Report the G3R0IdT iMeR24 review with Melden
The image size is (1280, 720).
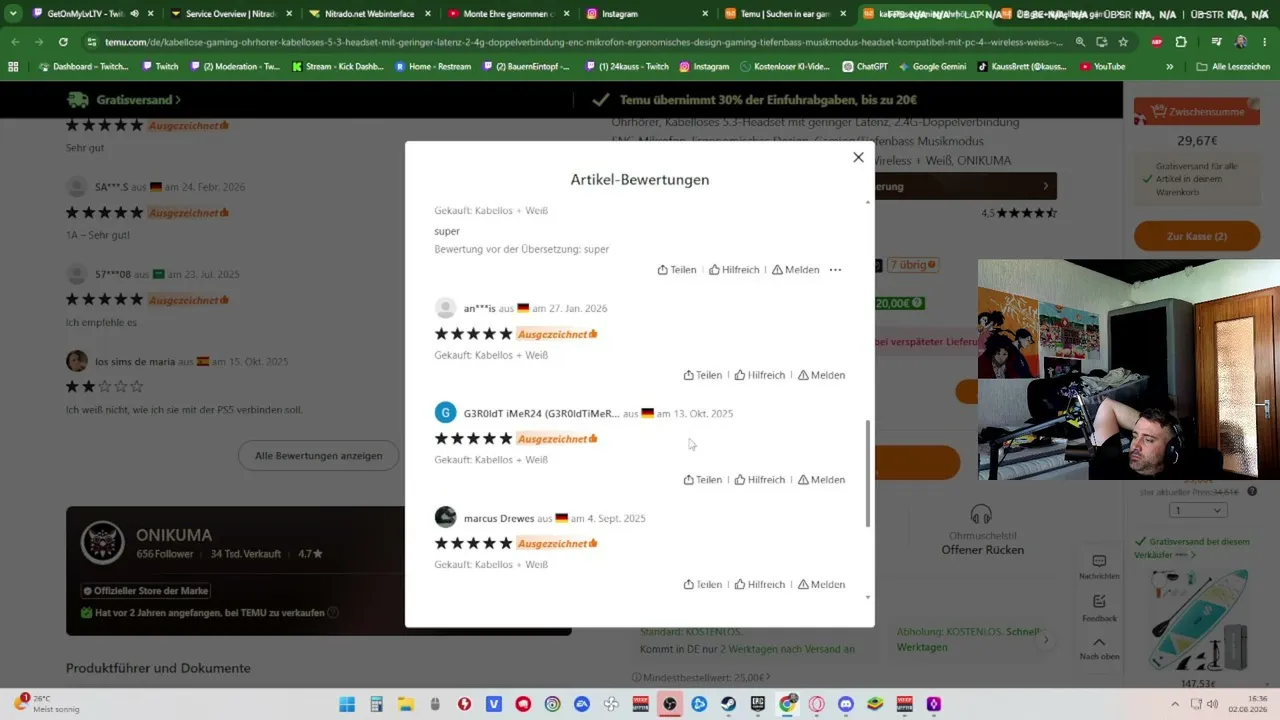pyautogui.click(x=822, y=480)
